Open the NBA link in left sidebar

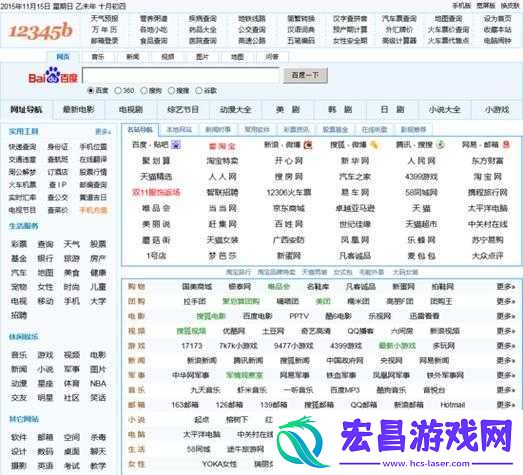[98, 384]
